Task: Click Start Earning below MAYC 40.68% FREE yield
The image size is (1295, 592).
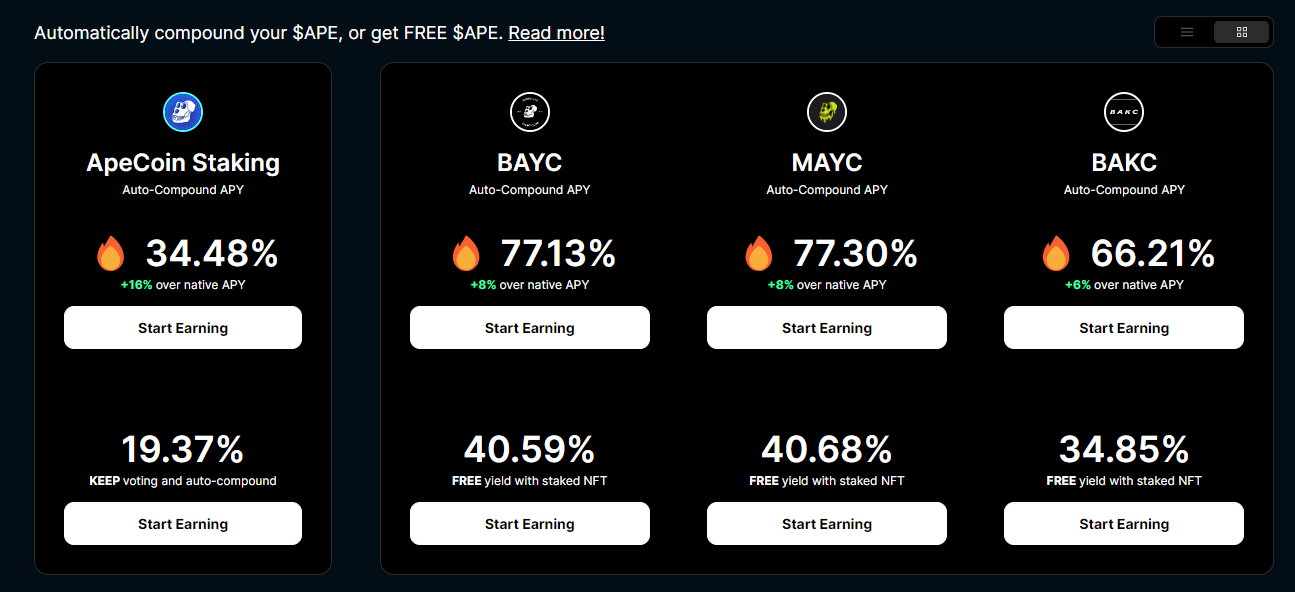Action: point(827,523)
